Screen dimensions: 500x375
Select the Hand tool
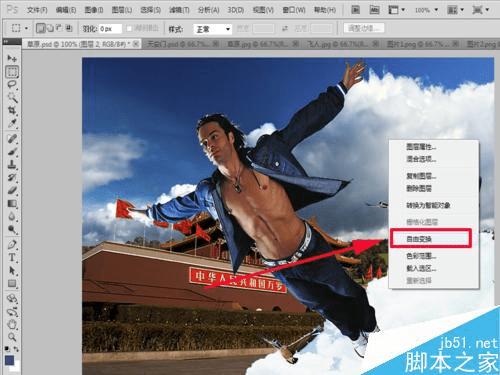tap(12, 324)
